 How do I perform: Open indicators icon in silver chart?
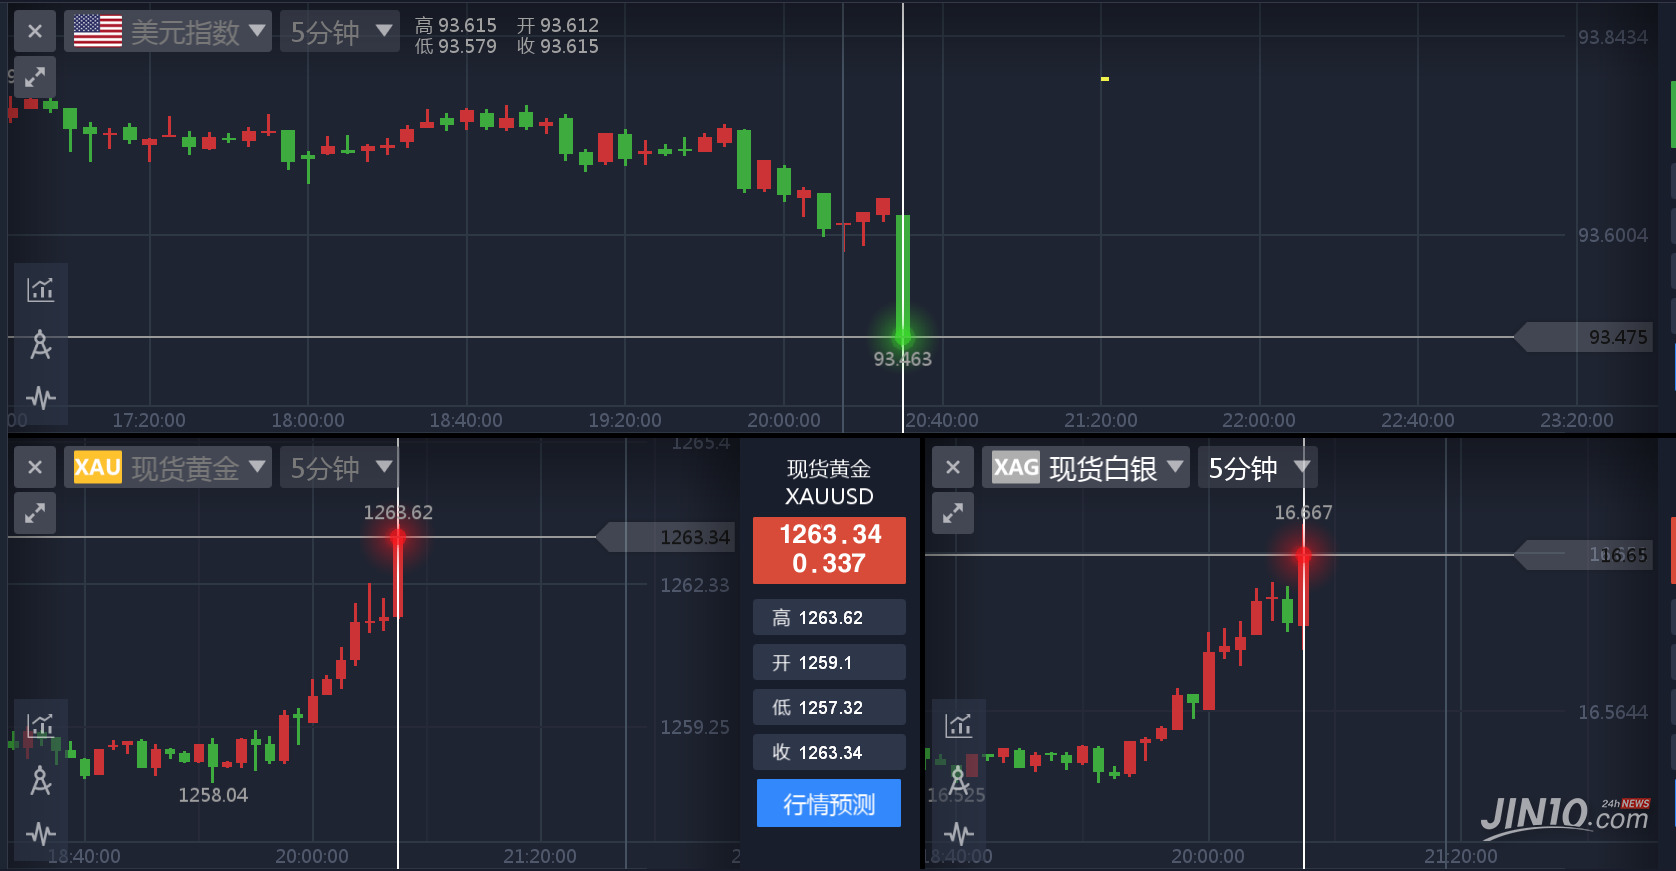958,725
